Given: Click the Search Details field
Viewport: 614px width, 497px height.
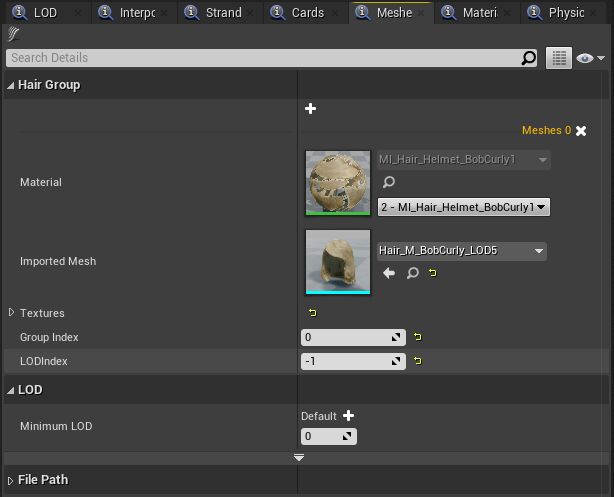Looking at the screenshot, I should click(265, 58).
